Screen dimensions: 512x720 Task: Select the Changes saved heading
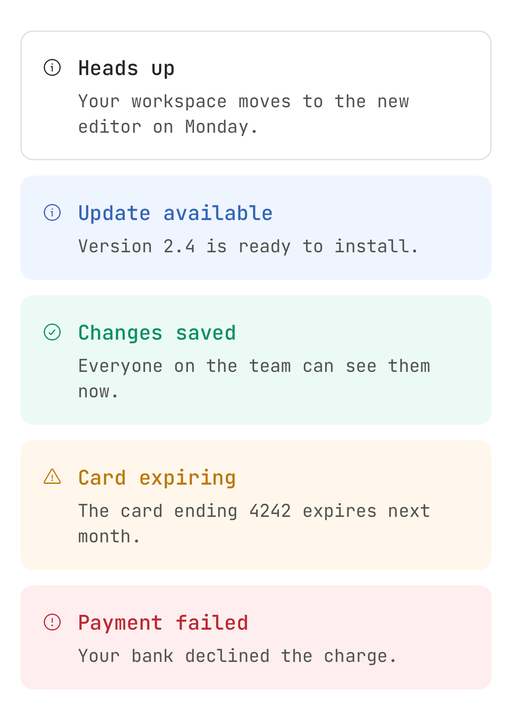pos(157,332)
